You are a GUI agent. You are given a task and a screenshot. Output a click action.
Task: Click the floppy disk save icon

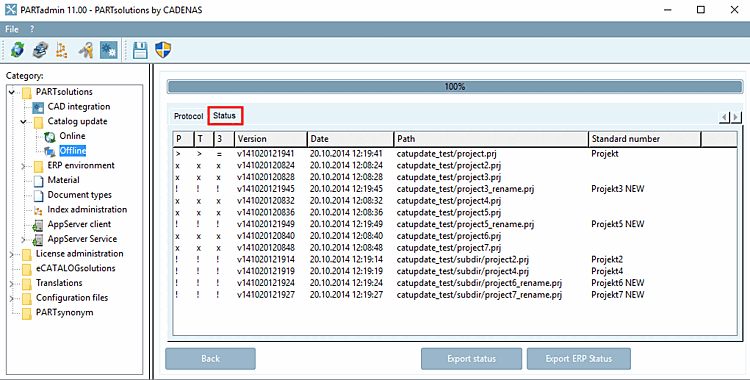pos(140,50)
